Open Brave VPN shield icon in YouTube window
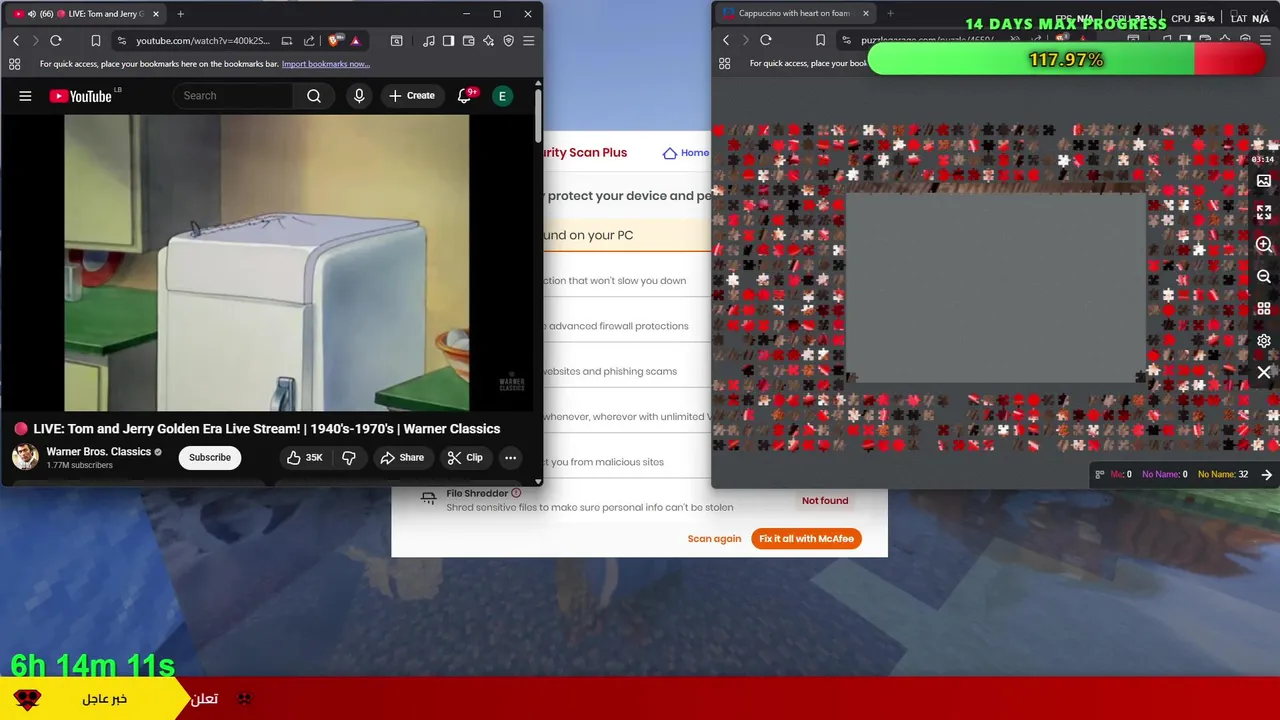 (x=508, y=41)
